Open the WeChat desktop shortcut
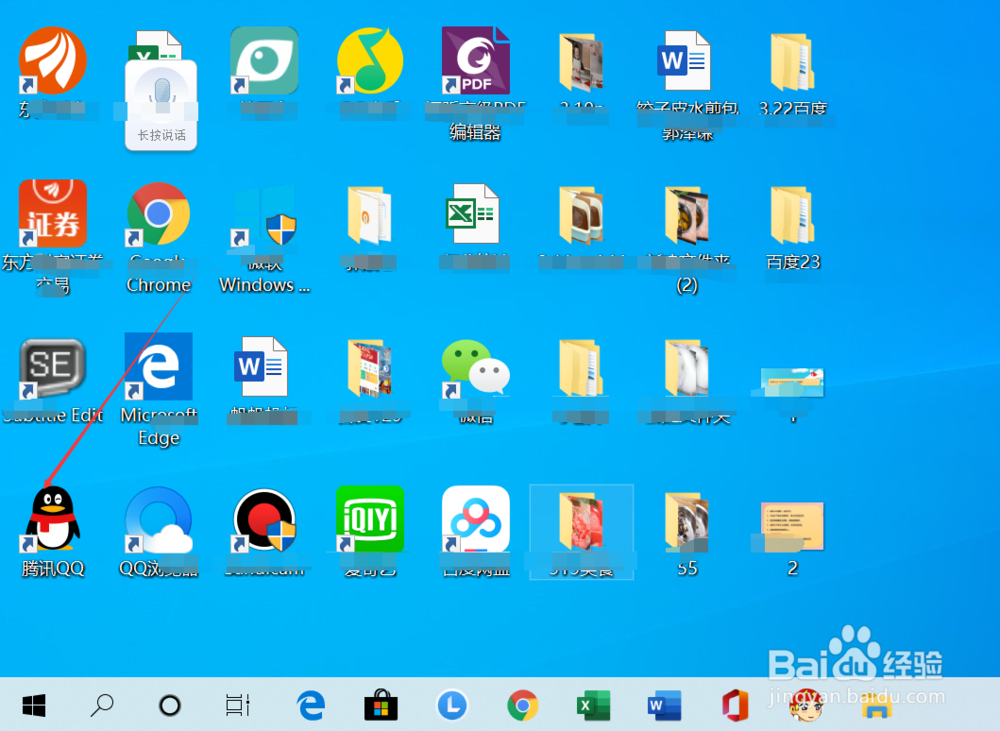1000x731 pixels. pyautogui.click(x=476, y=369)
